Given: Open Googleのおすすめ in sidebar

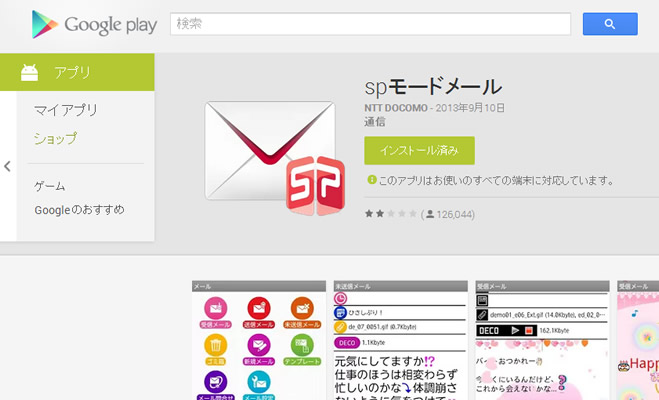Looking at the screenshot, I should [79, 210].
